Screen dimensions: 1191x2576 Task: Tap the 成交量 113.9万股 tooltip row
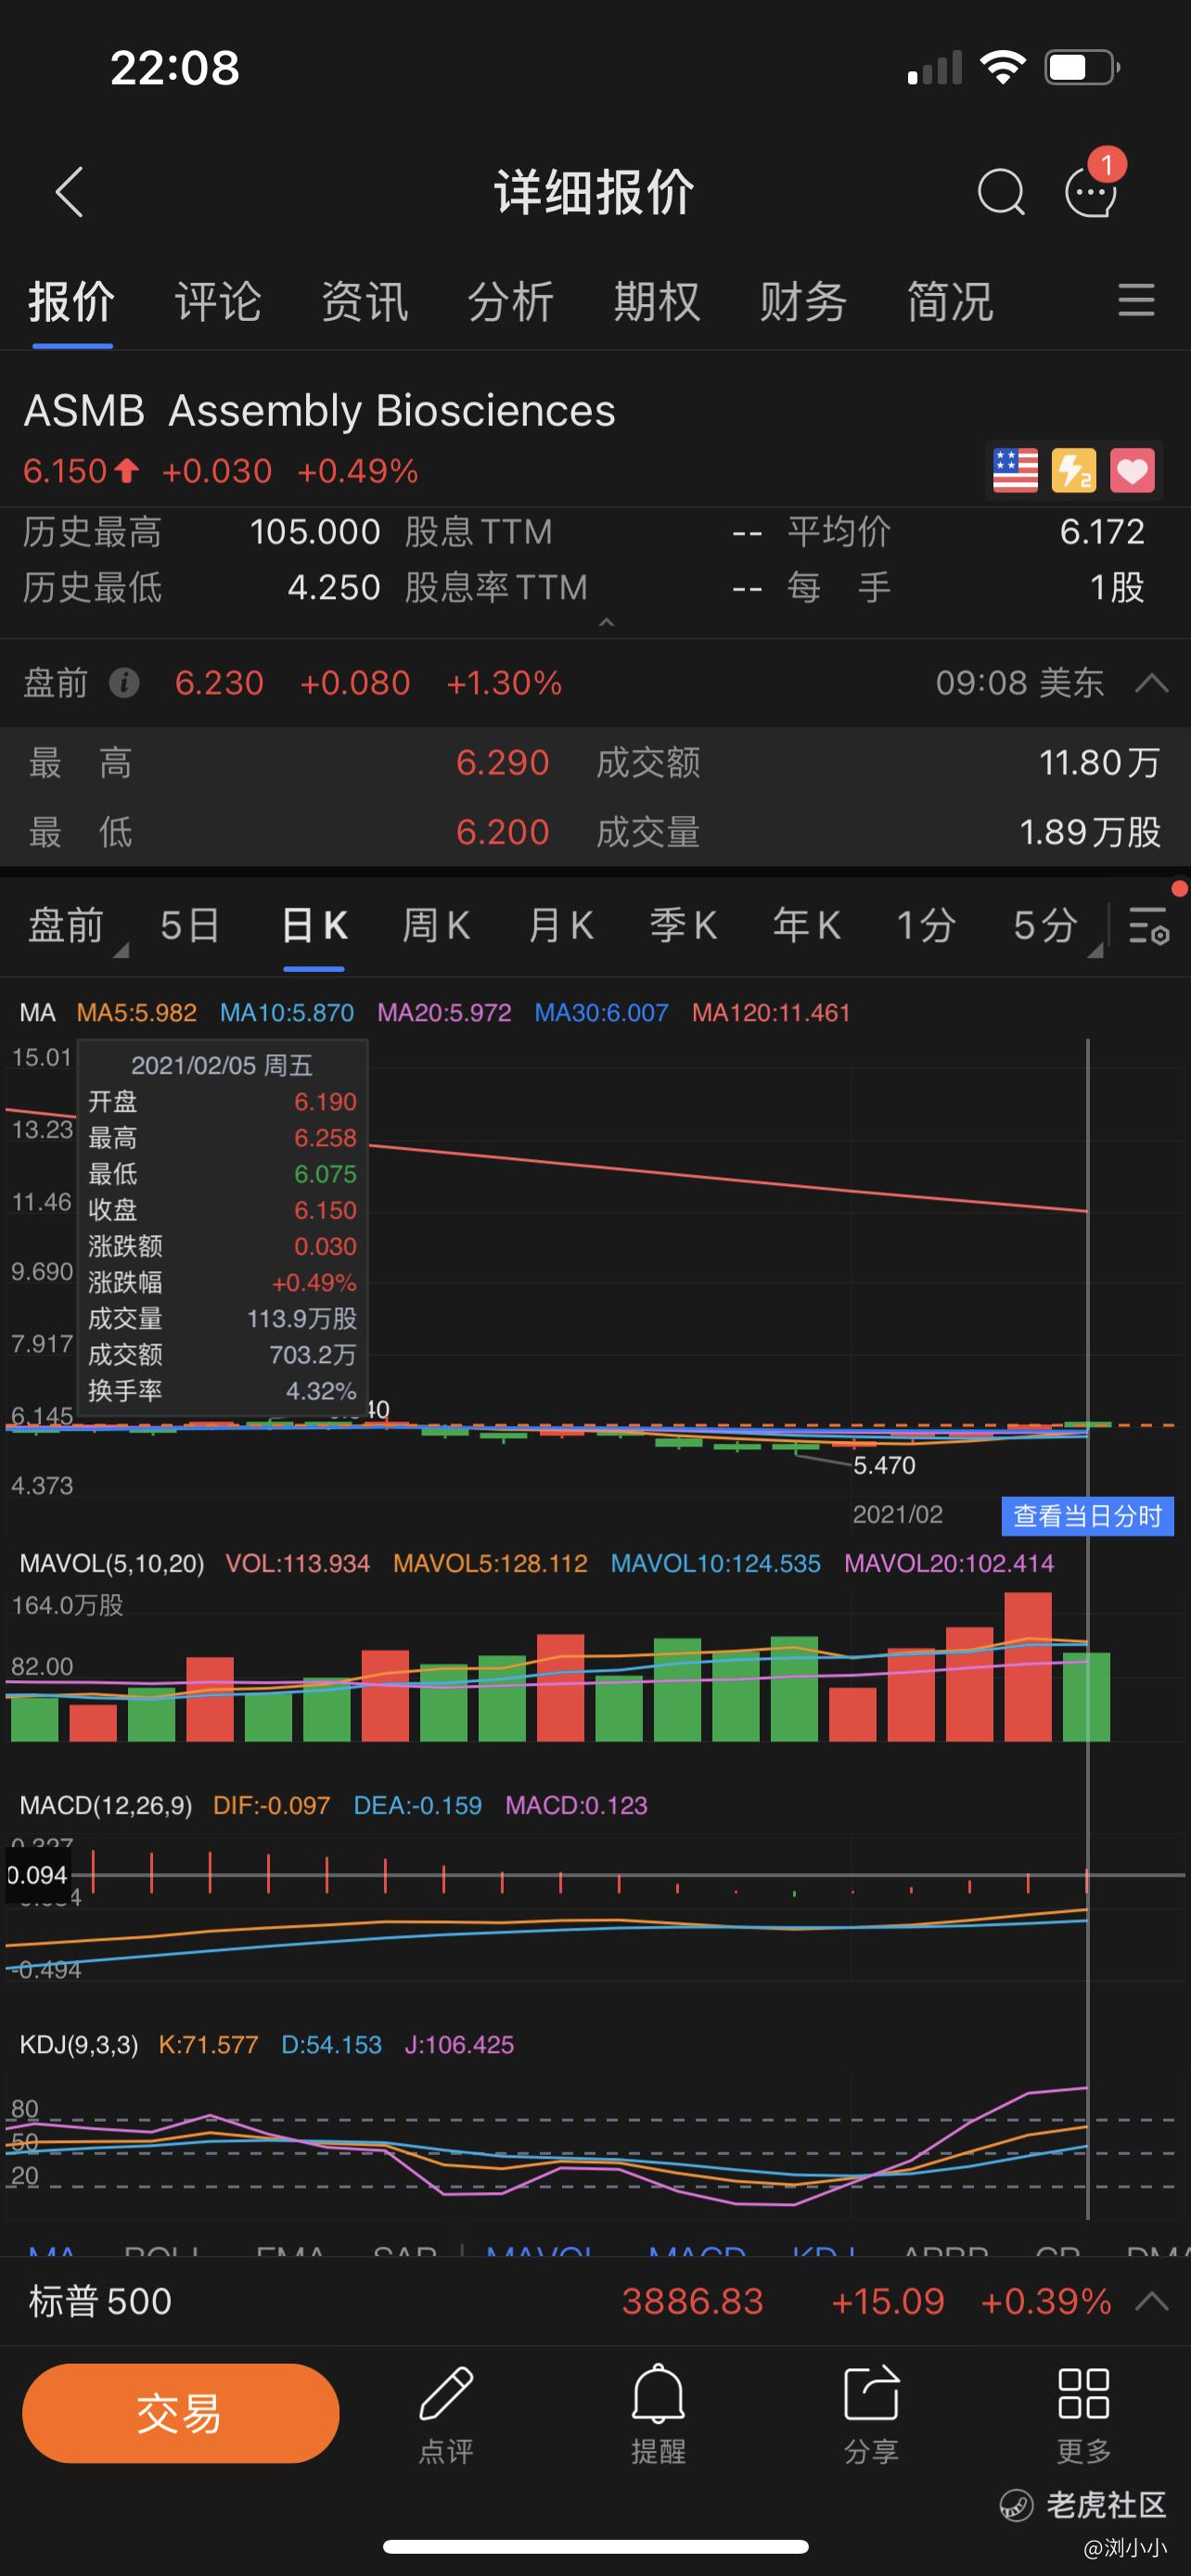coord(222,1319)
